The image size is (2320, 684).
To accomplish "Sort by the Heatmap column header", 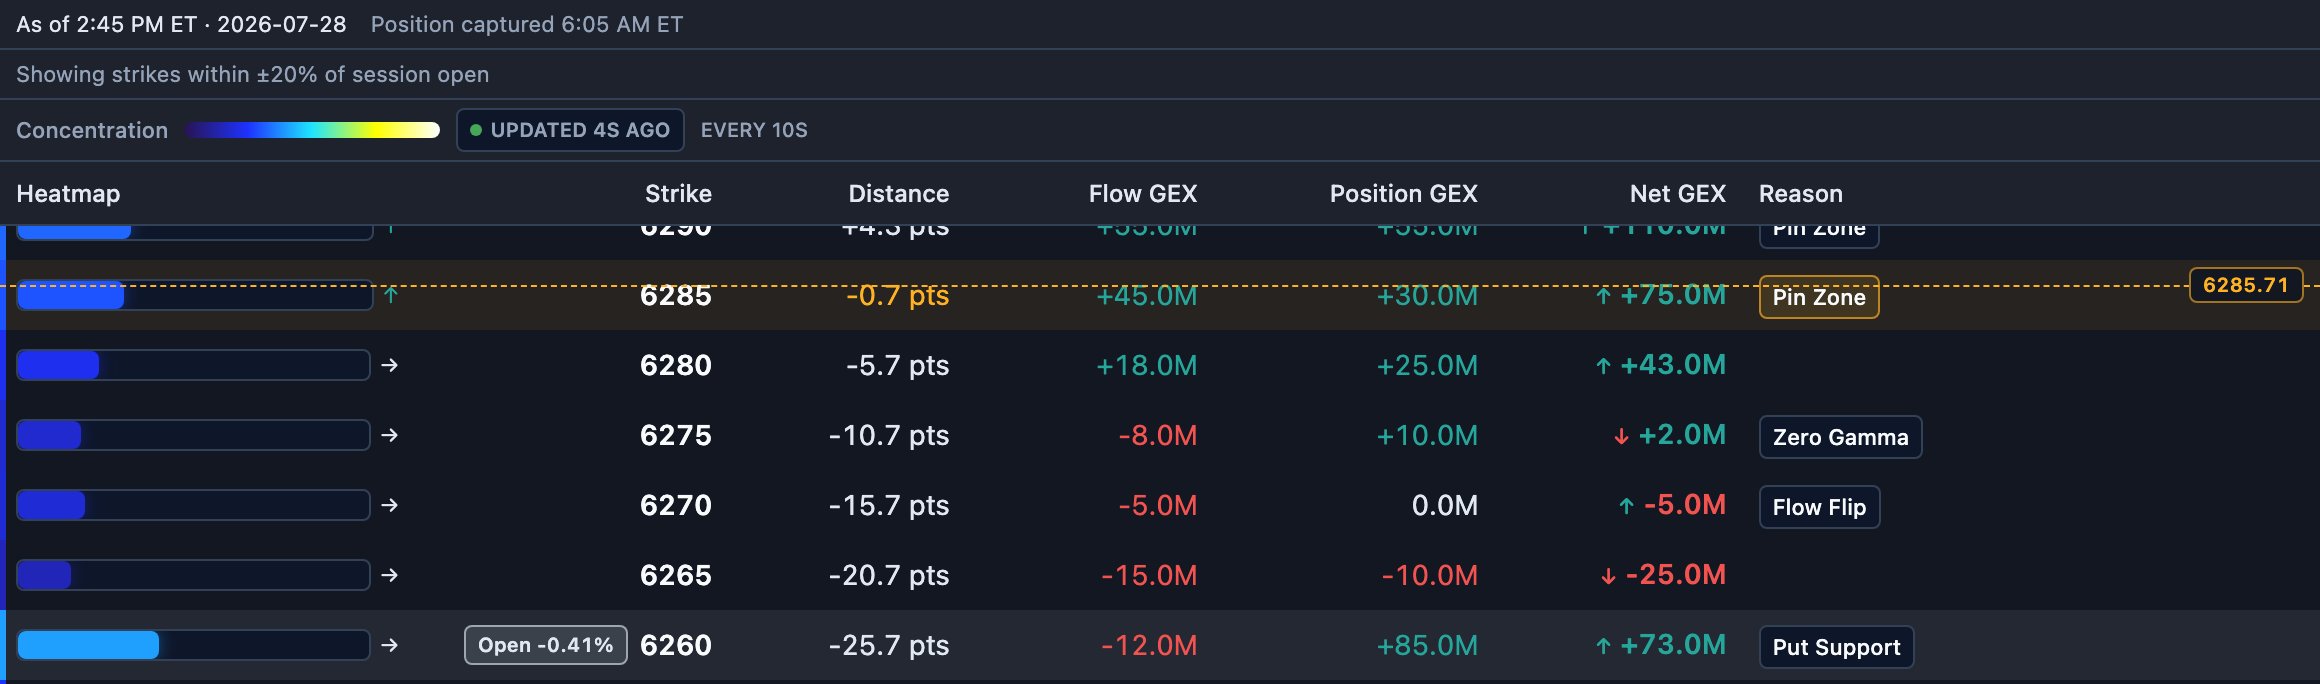I will (68, 194).
